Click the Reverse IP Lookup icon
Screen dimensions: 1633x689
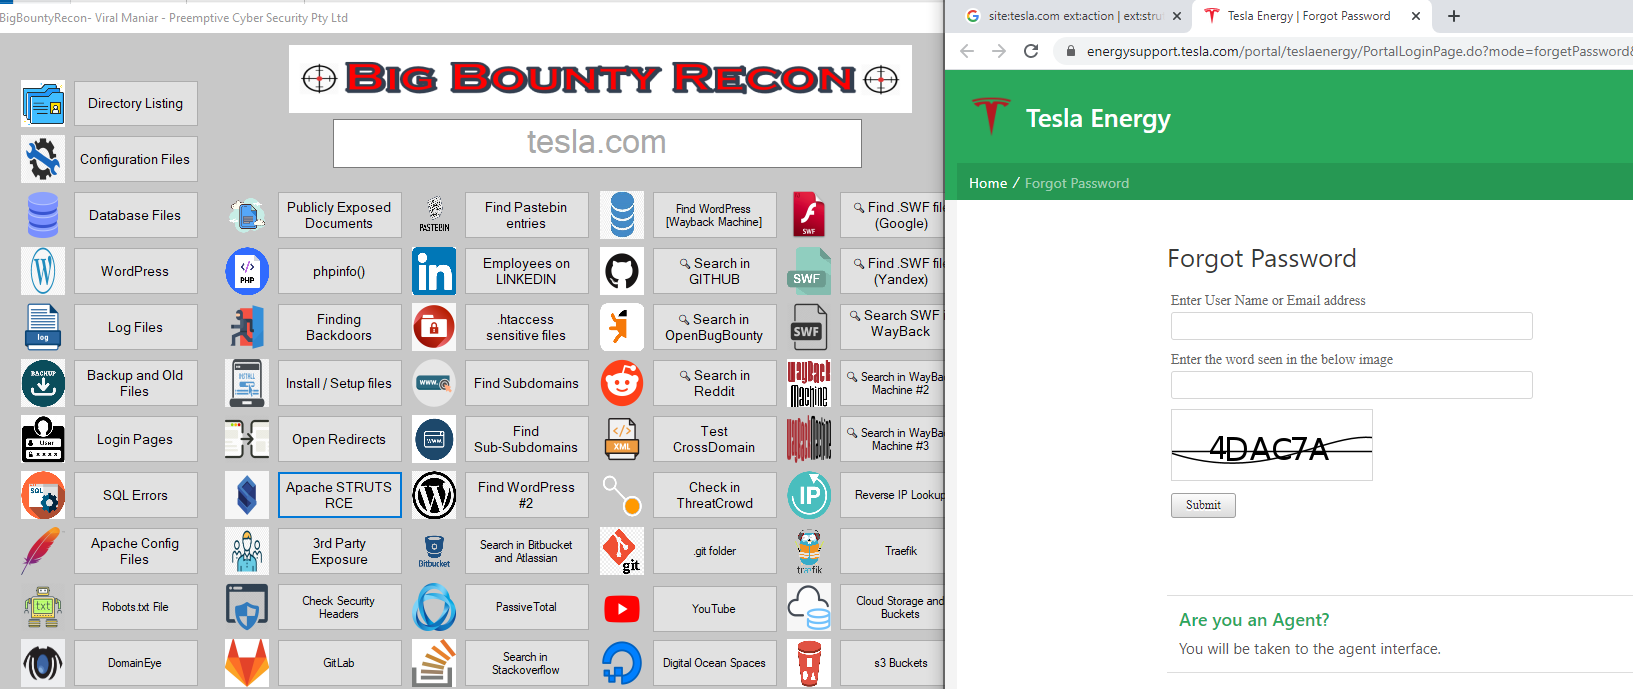[809, 495]
